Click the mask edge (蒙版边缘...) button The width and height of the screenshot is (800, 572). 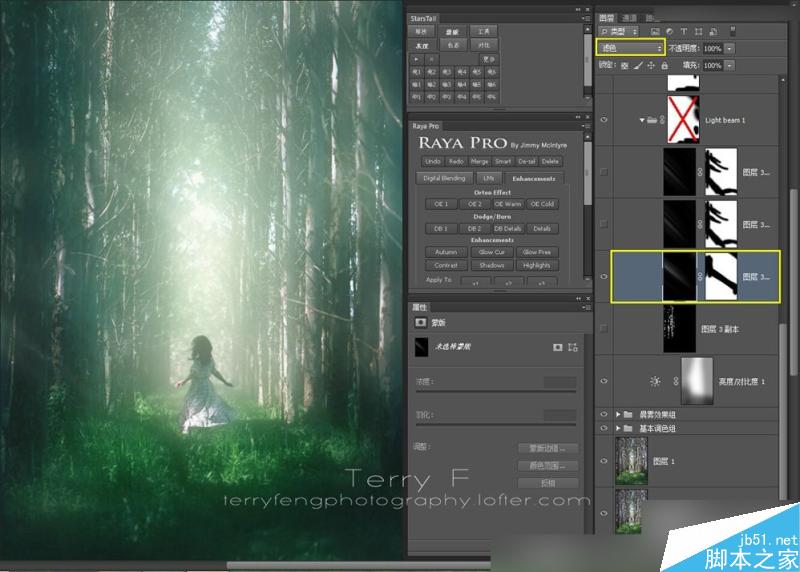pos(548,448)
